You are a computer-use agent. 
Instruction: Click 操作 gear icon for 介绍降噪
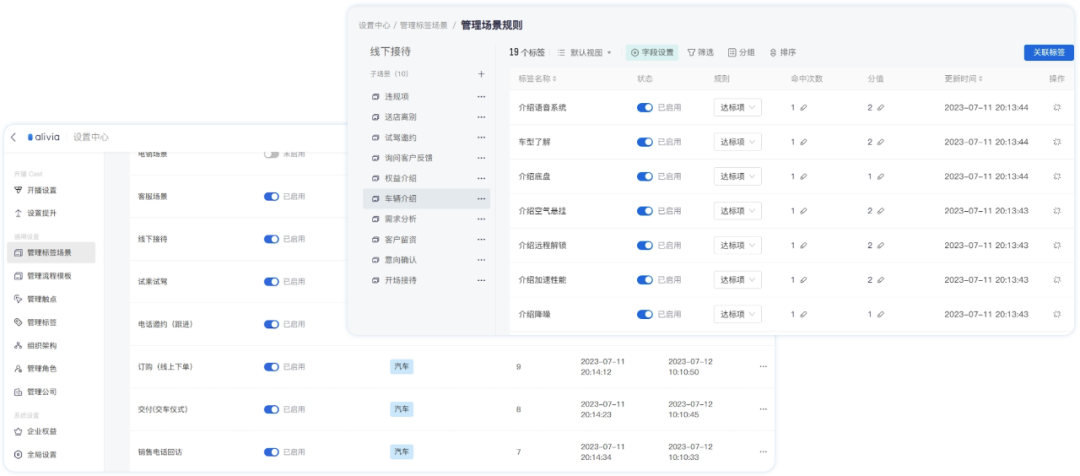1057,314
